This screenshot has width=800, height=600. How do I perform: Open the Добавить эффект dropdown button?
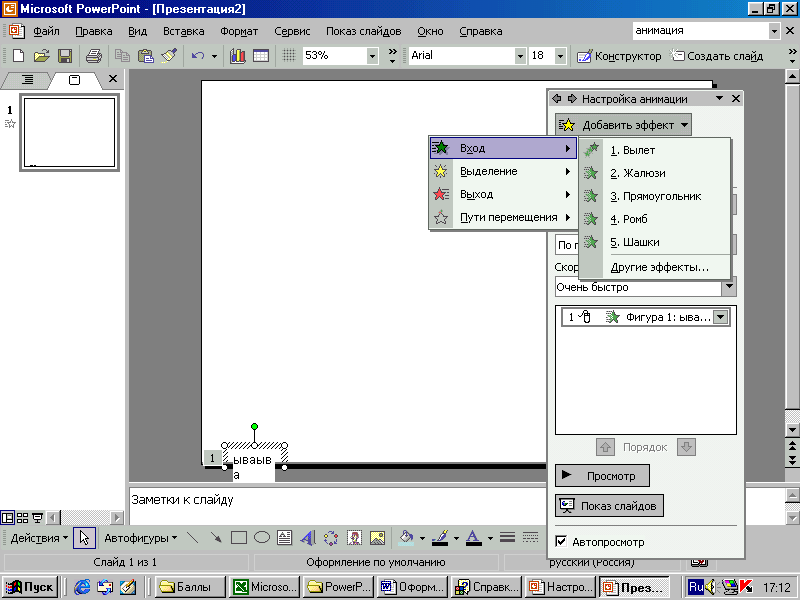[623, 125]
